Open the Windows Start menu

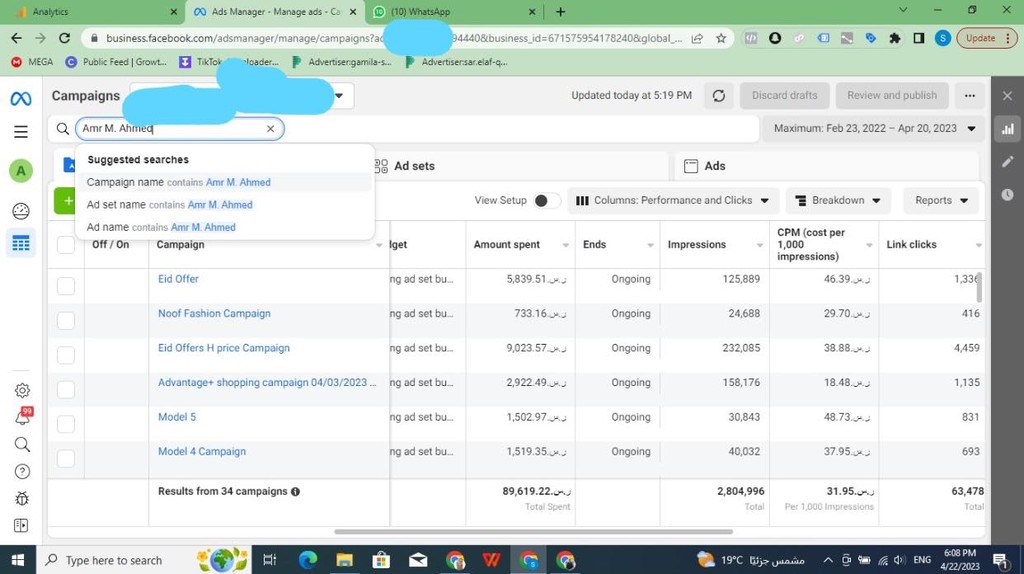click(18, 560)
